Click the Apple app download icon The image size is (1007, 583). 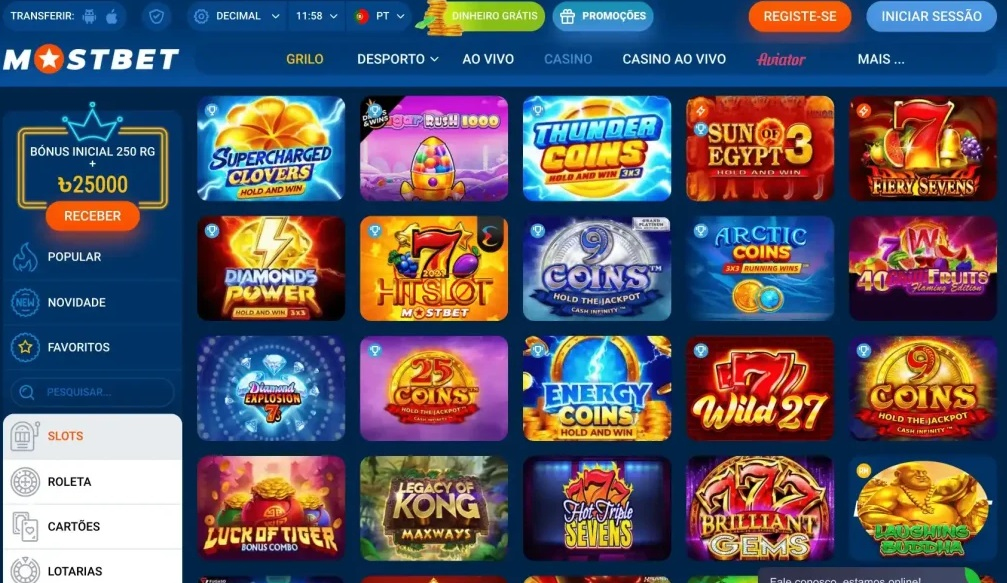[112, 16]
